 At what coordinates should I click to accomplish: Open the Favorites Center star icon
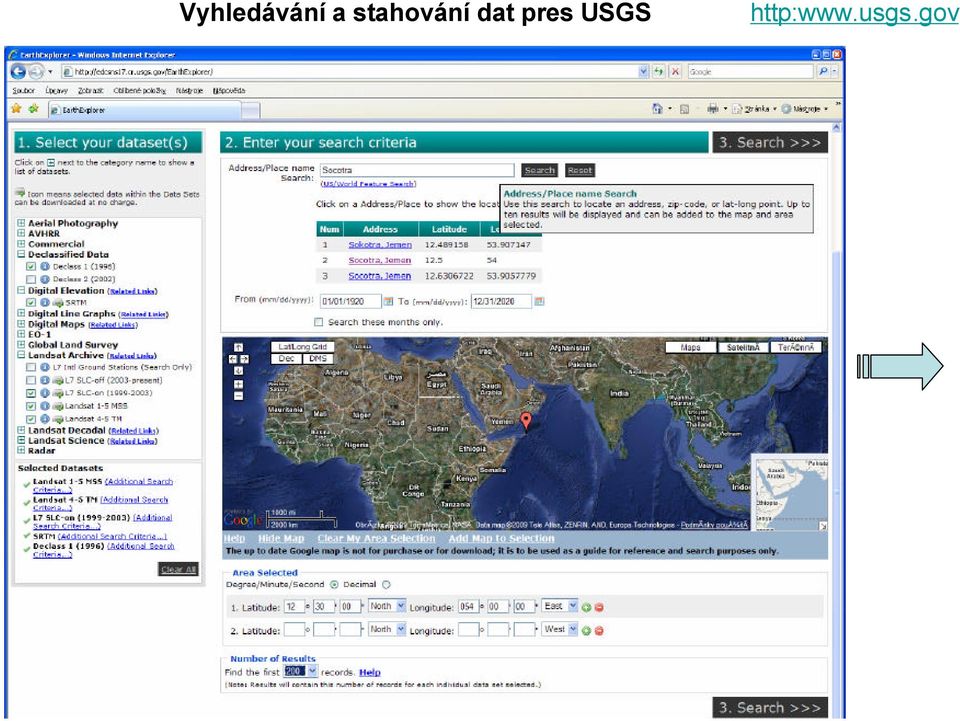(x=17, y=109)
